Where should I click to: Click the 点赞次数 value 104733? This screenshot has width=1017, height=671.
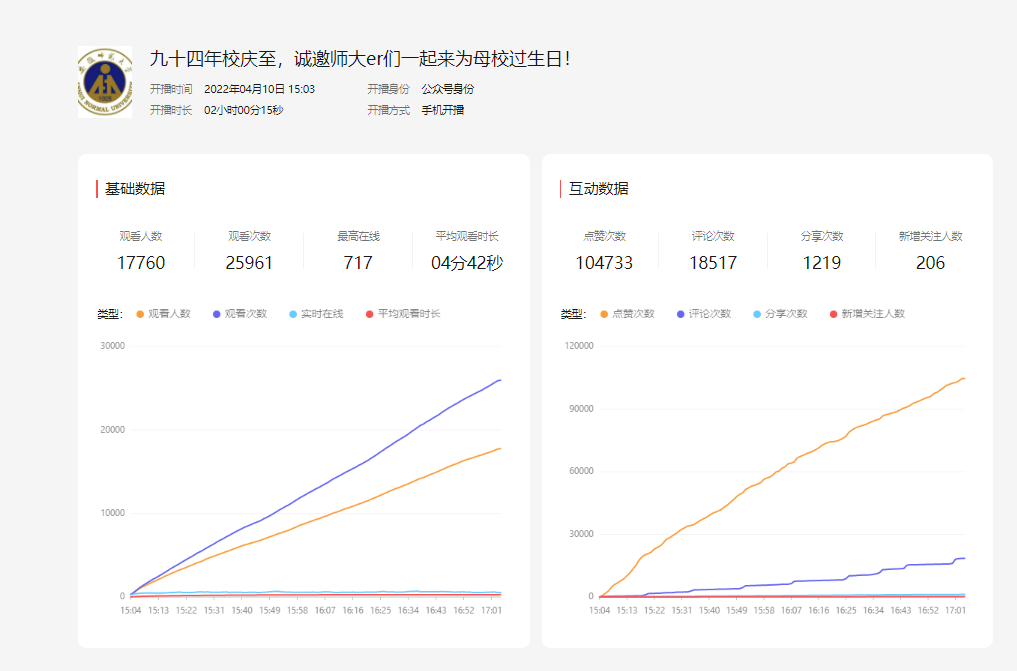604,263
